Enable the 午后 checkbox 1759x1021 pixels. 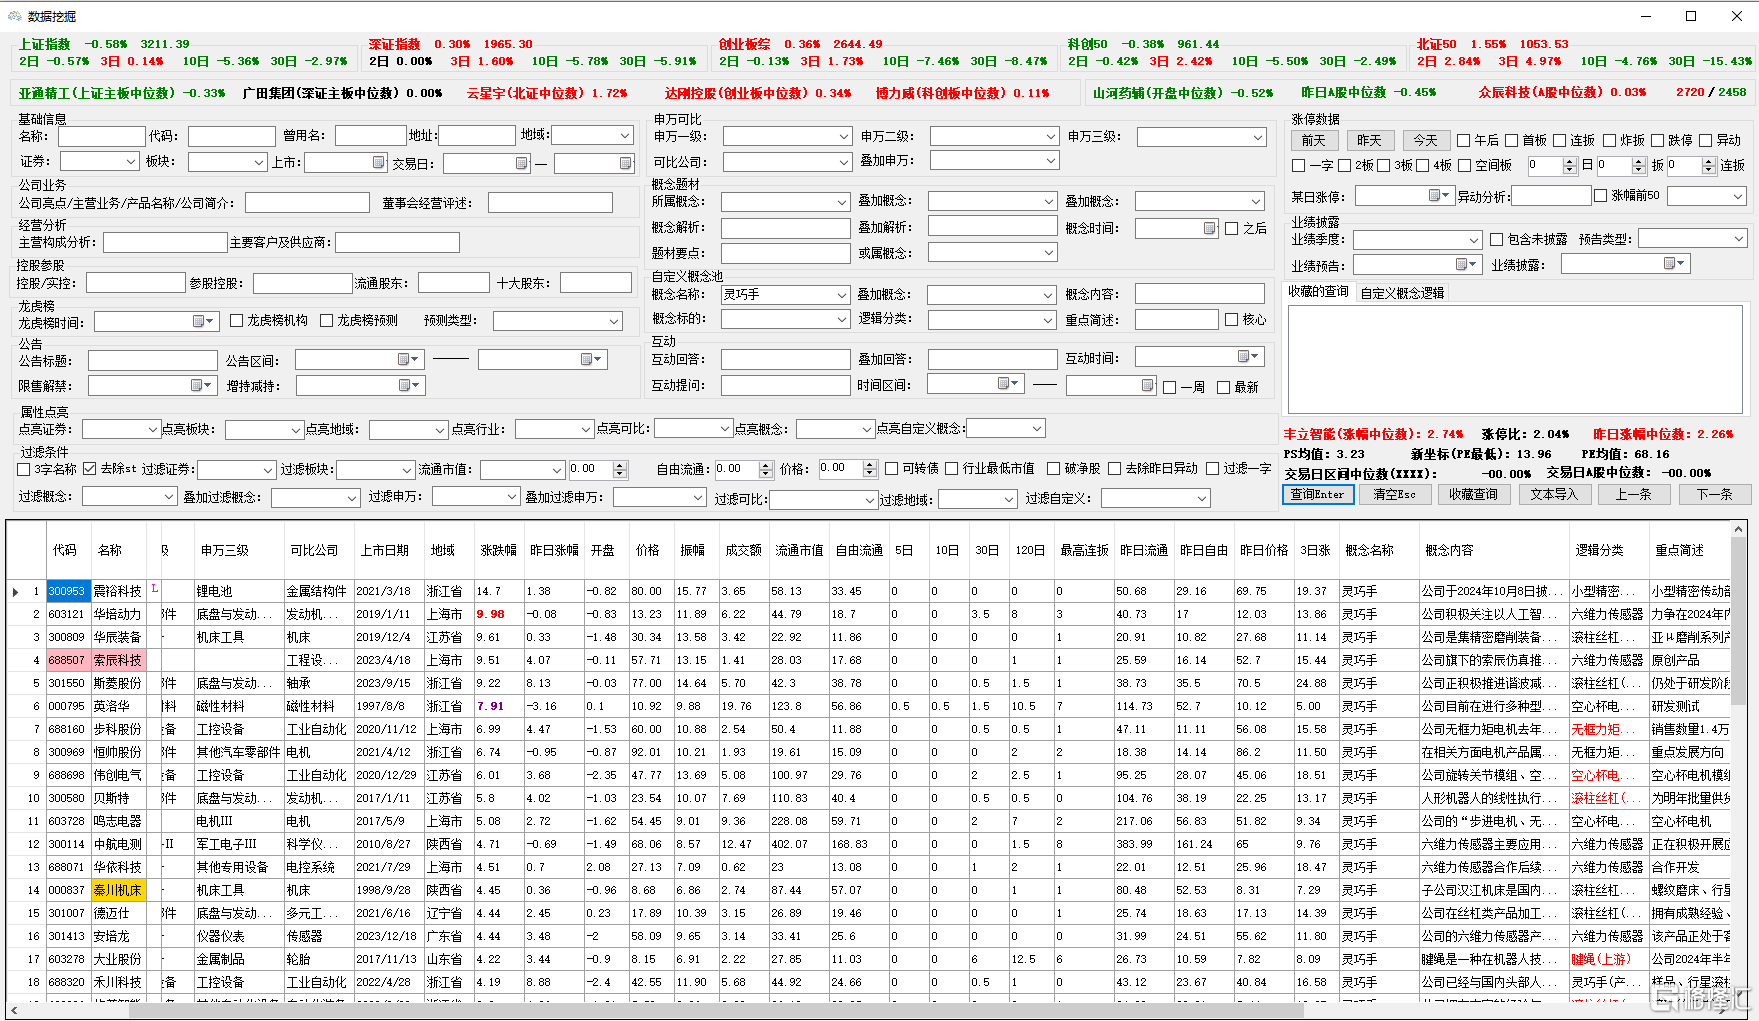click(x=1464, y=141)
